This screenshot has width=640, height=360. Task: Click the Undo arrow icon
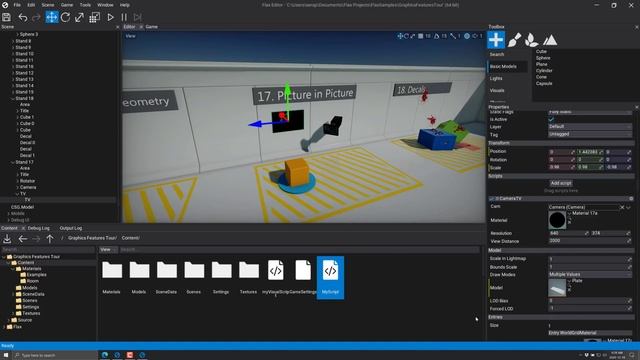(23, 17)
